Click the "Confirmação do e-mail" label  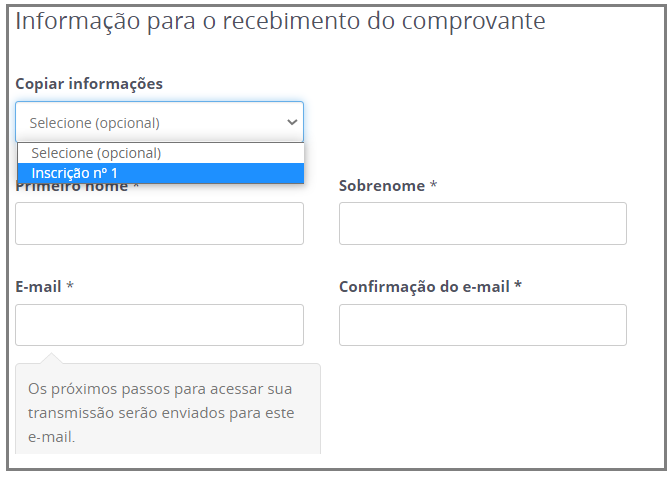point(424,287)
